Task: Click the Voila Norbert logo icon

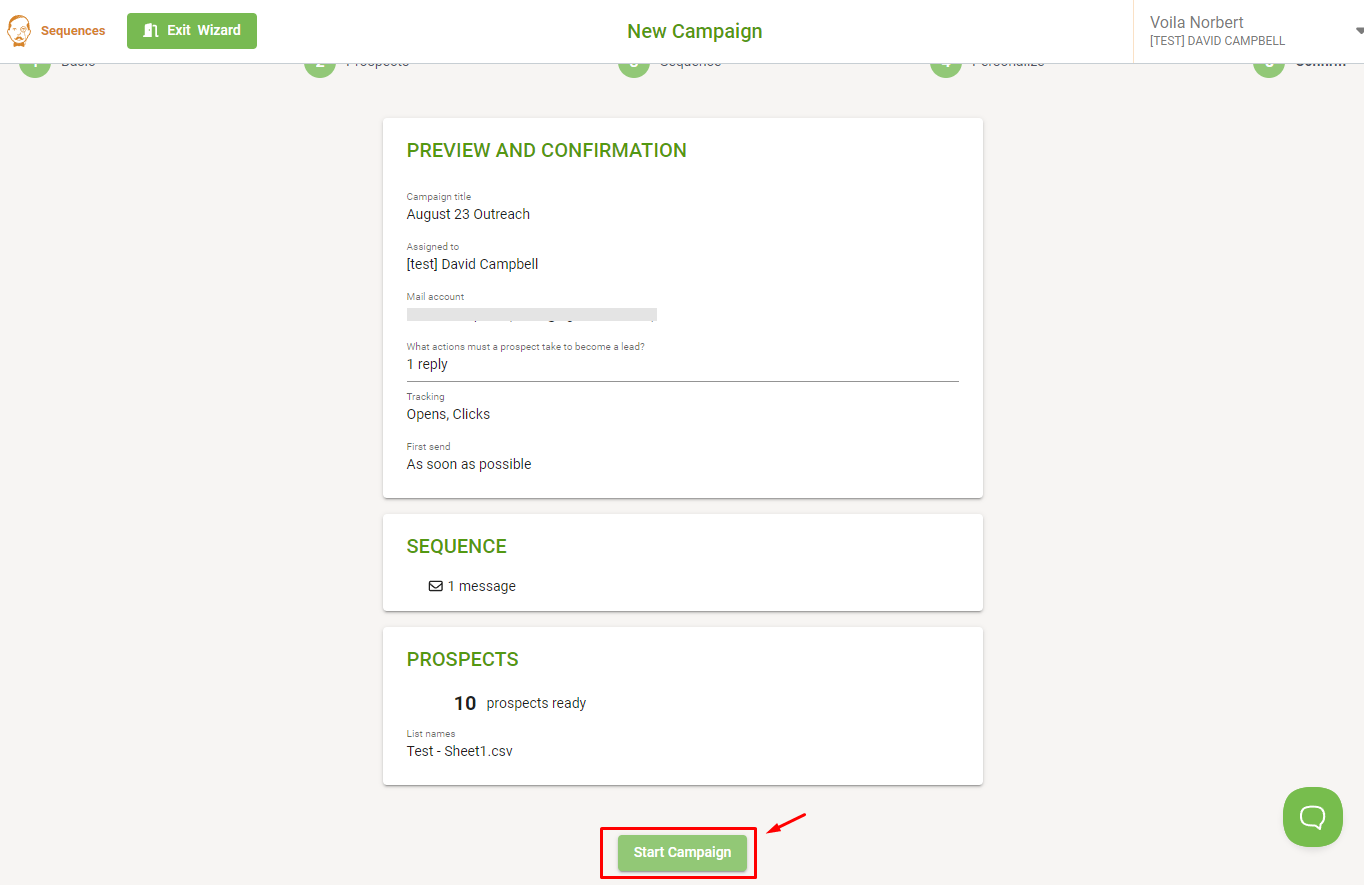Action: coord(18,30)
